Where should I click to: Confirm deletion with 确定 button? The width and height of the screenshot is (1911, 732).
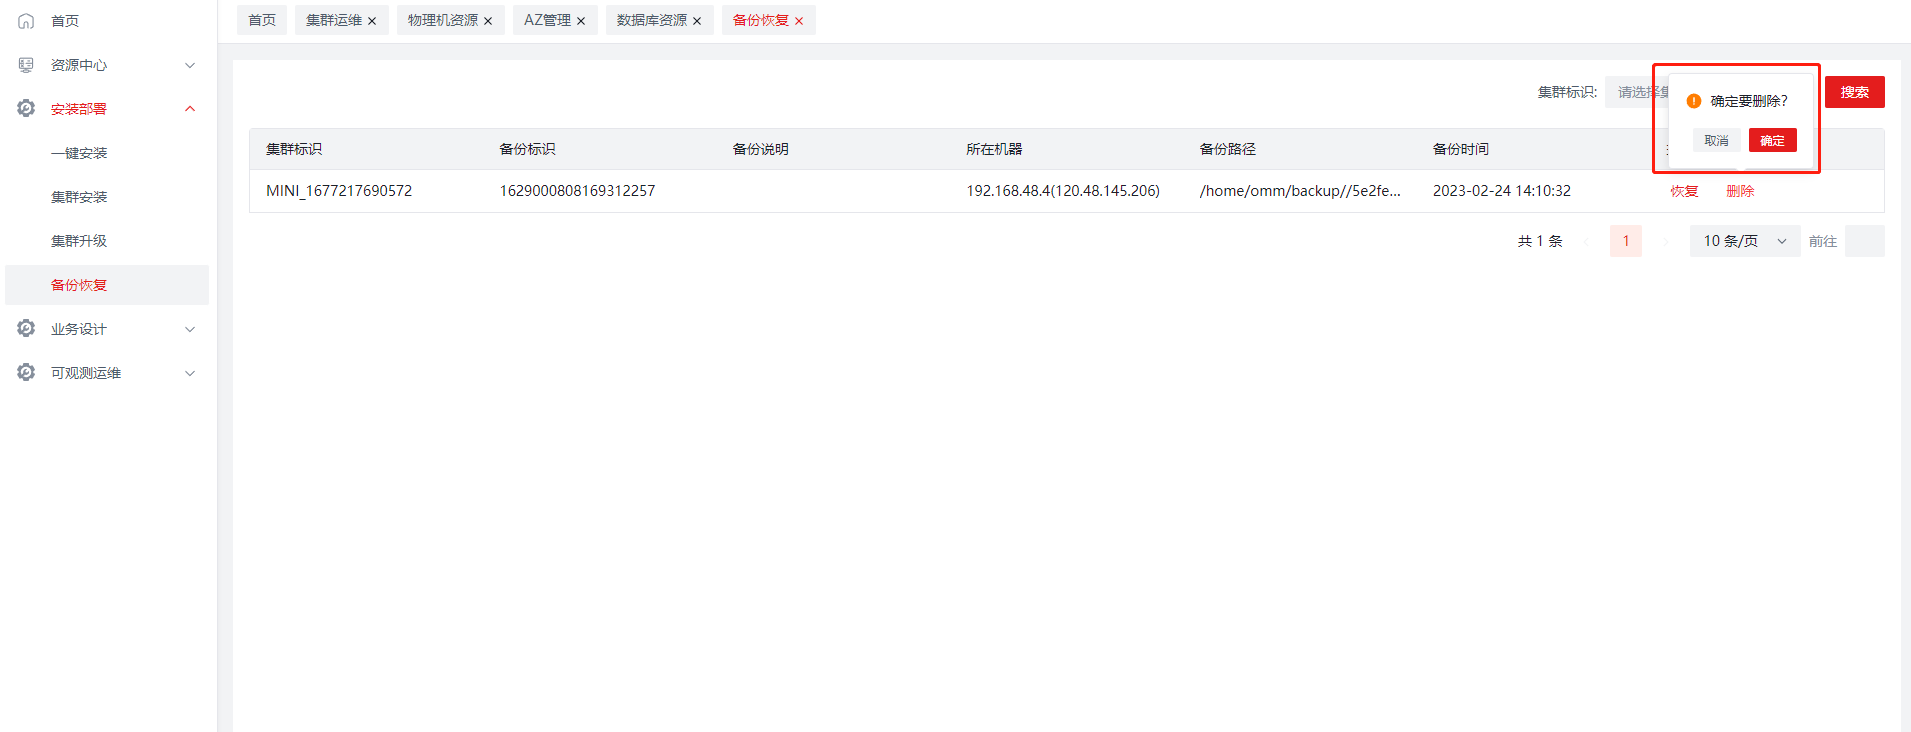[x=1772, y=140]
